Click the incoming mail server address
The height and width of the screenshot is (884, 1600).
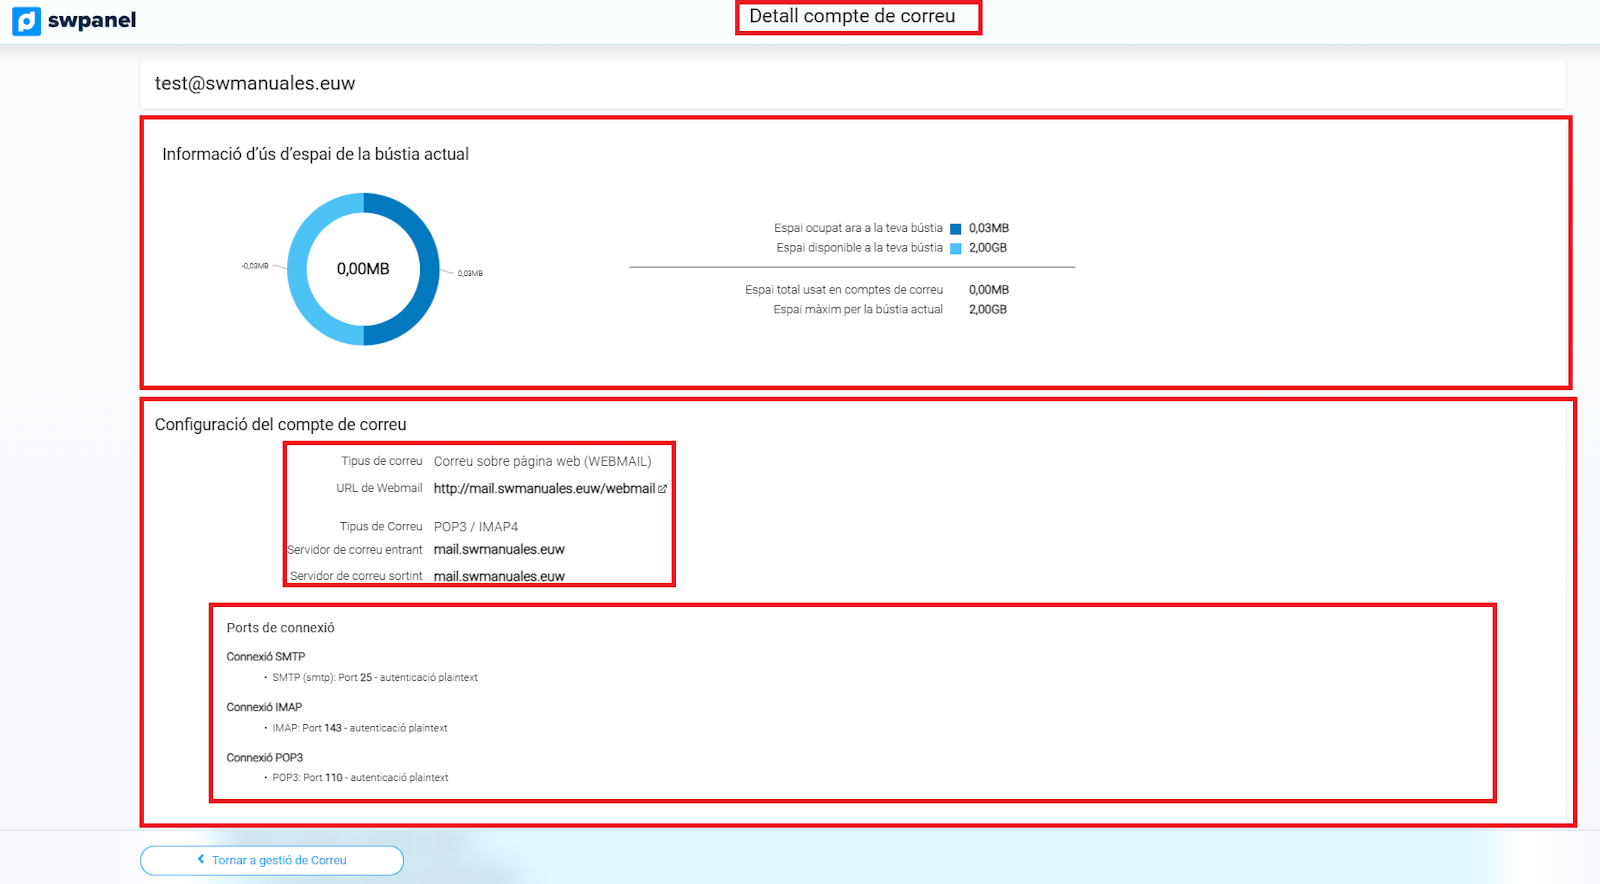(x=499, y=550)
